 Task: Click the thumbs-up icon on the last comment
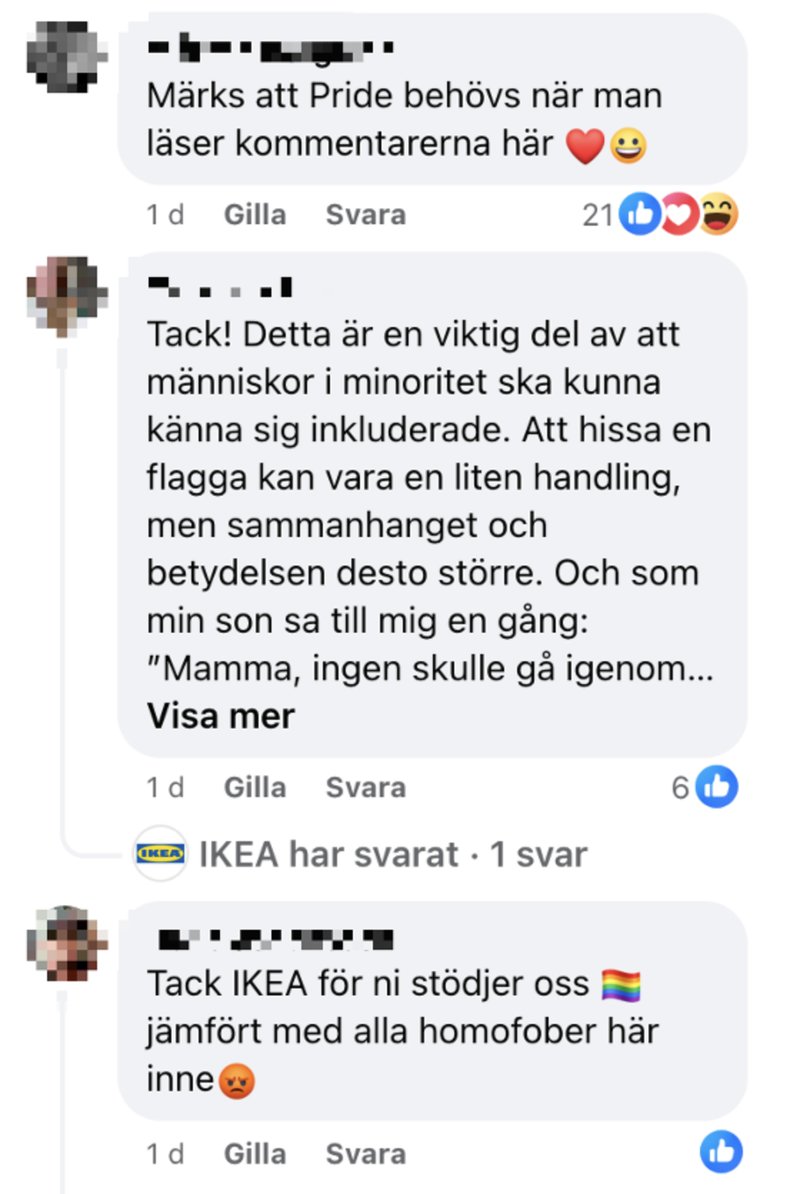pyautogui.click(x=721, y=1152)
